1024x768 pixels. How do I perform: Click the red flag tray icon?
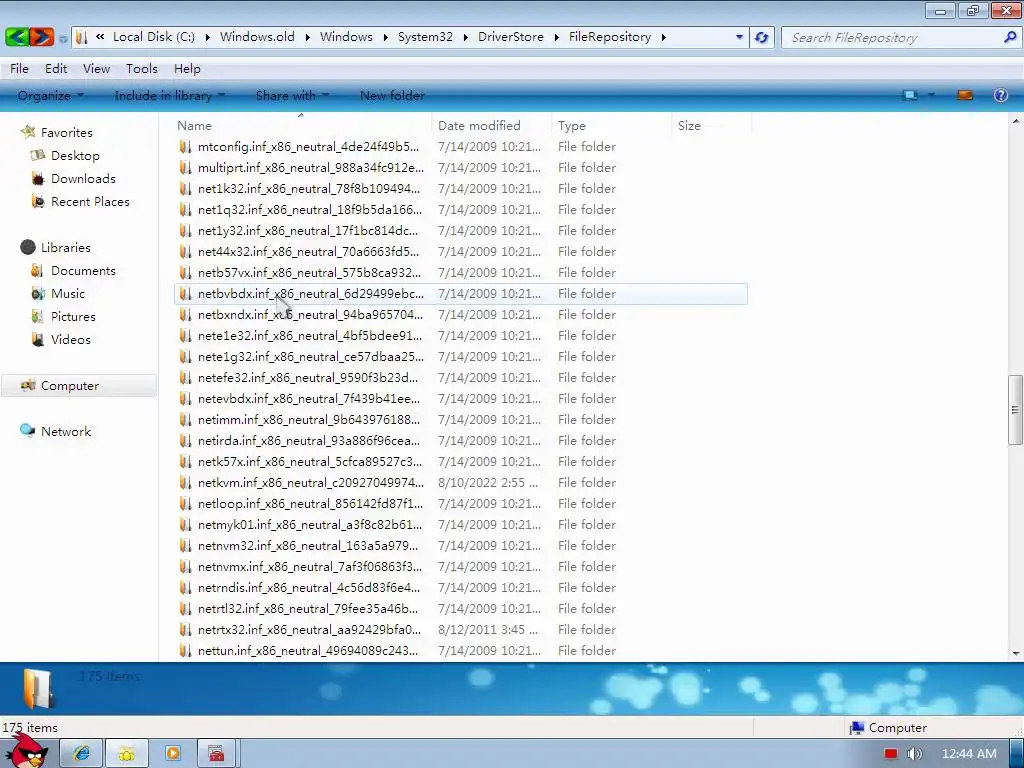coord(891,754)
